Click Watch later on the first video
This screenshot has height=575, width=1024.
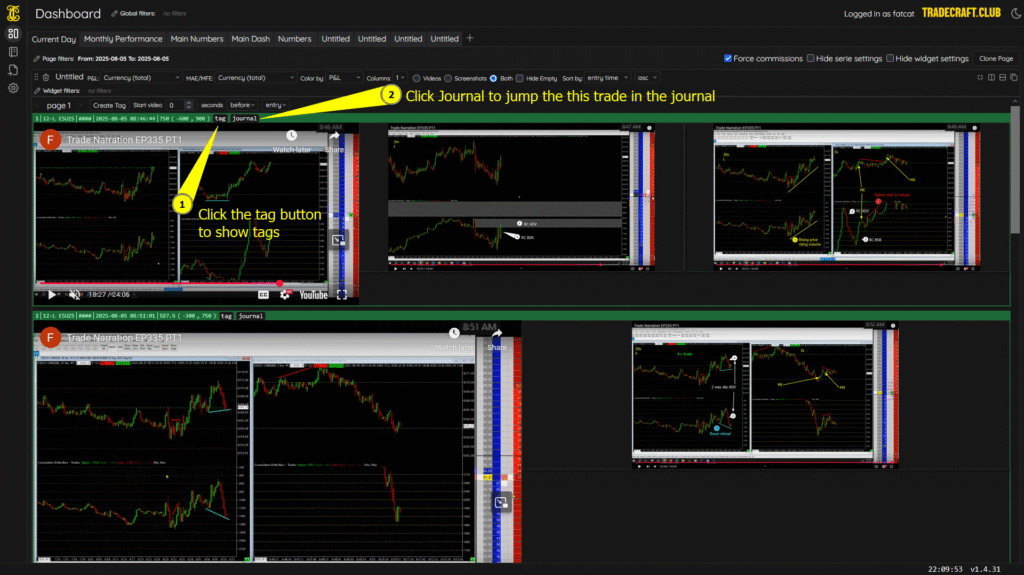pos(291,141)
